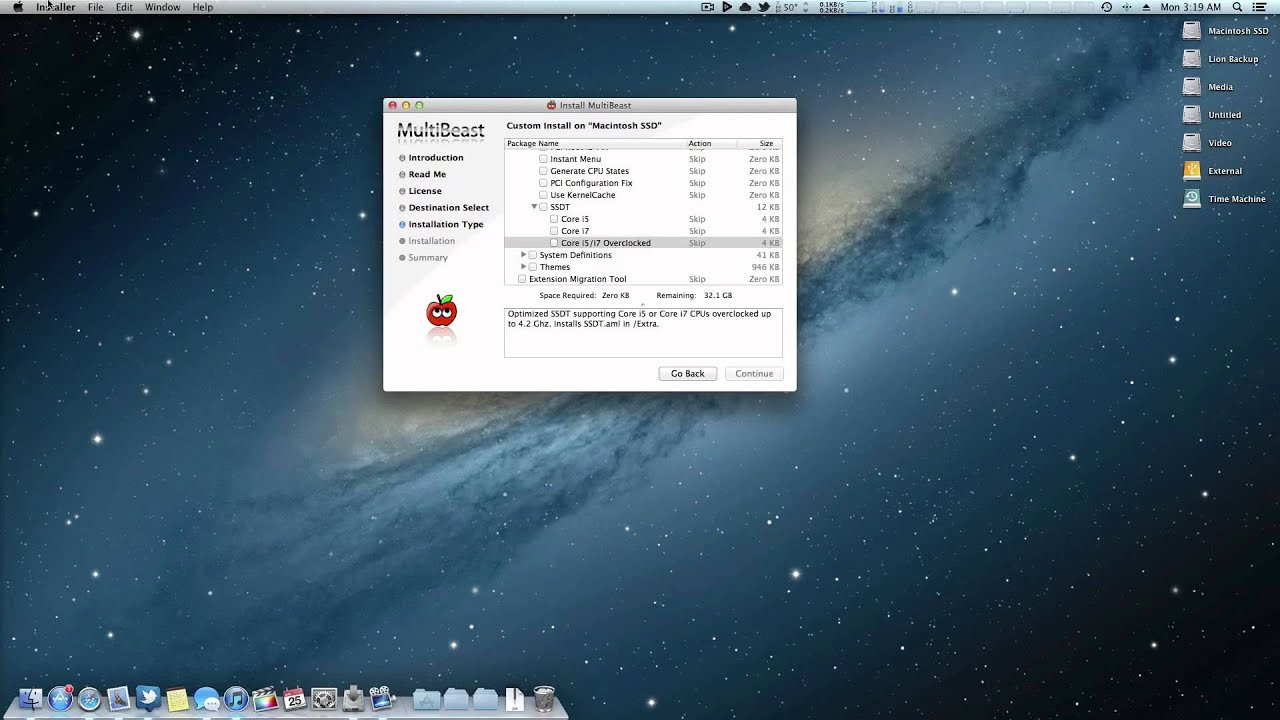Enable Extension Migration Tool checkbox
Image resolution: width=1280 pixels, height=720 pixels.
point(522,279)
